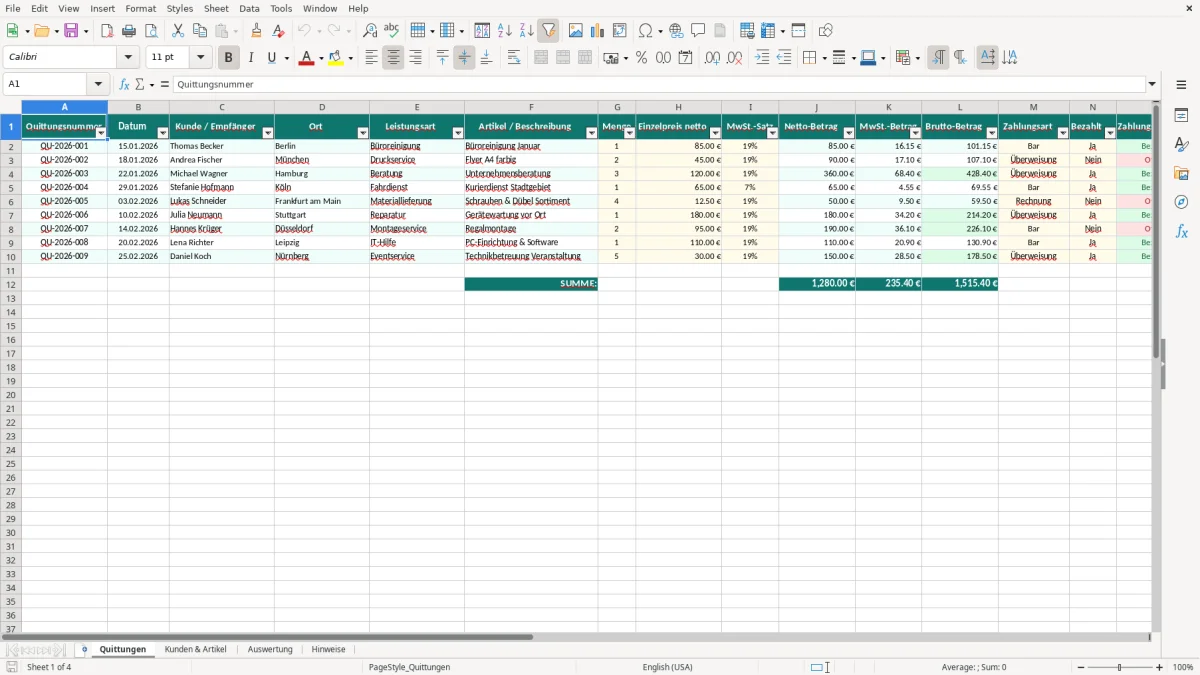Switch to the Auswertung sheet tab
This screenshot has width=1200, height=675.
(270, 650)
